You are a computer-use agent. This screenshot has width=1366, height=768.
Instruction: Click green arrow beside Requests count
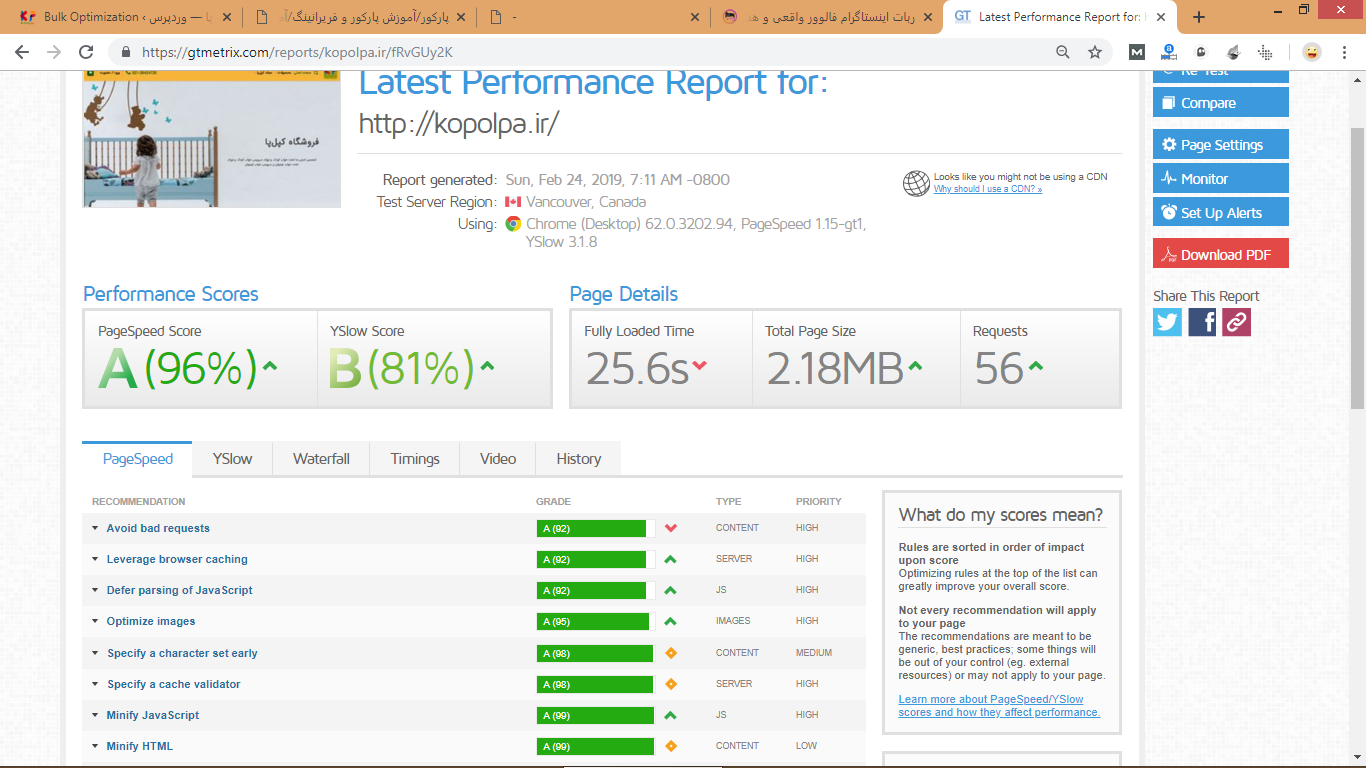coord(1035,366)
